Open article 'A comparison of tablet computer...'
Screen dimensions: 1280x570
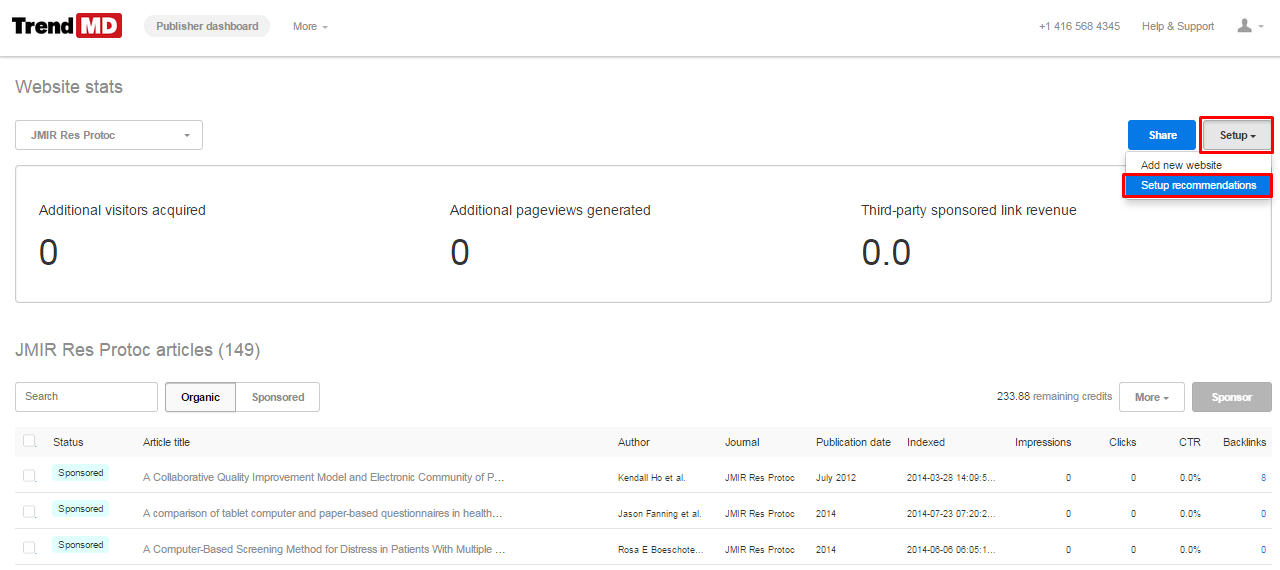pyautogui.click(x=322, y=514)
